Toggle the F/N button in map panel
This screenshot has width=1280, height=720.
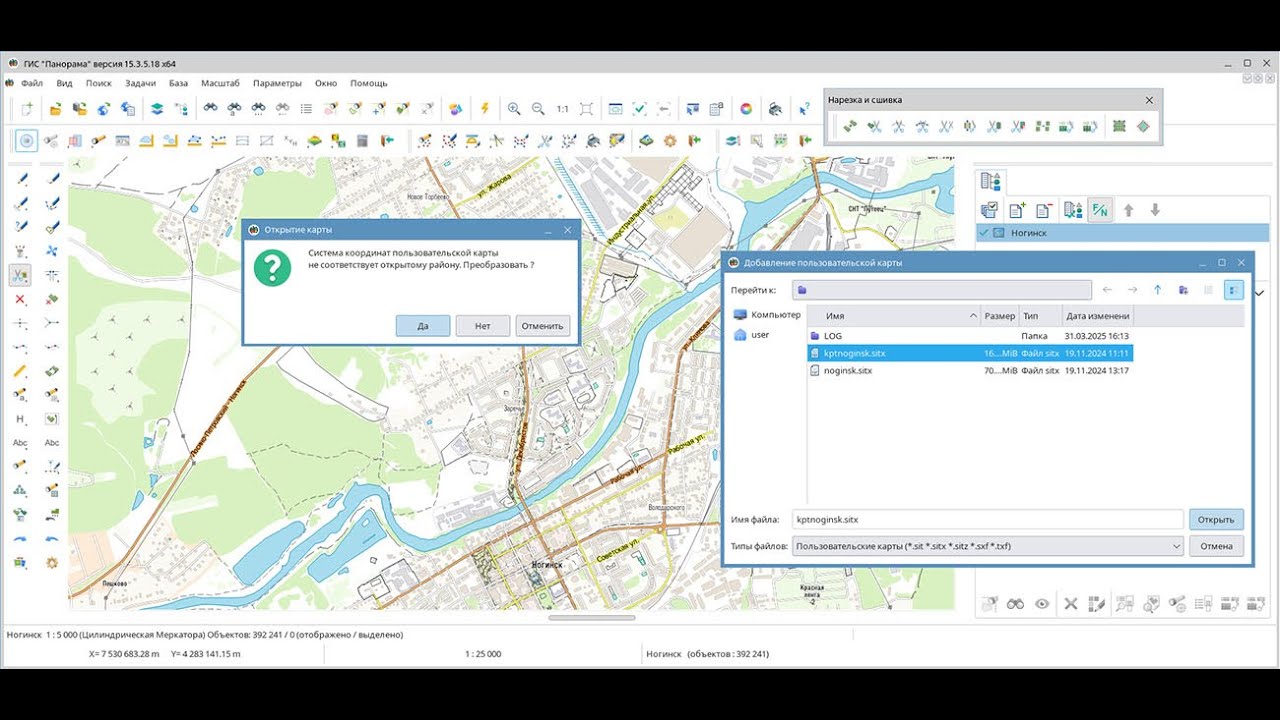[1100, 210]
